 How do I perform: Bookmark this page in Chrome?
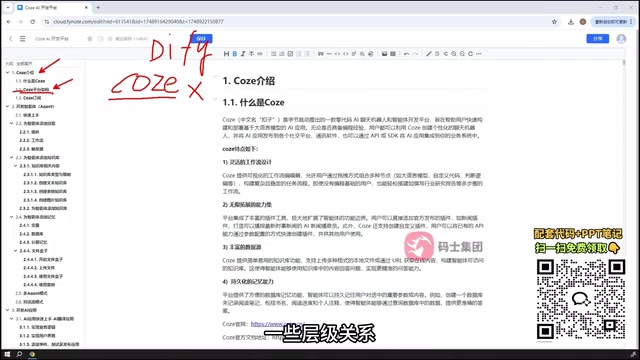pyautogui.click(x=554, y=22)
